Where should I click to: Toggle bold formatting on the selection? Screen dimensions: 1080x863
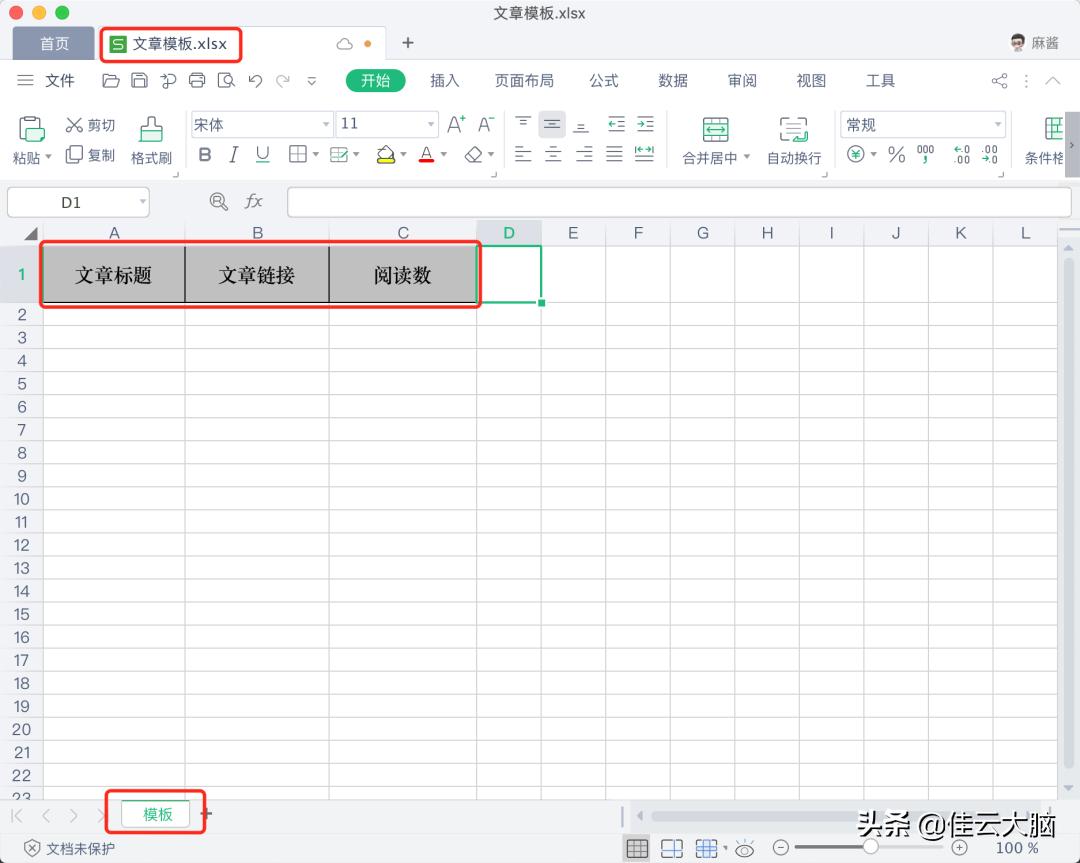205,155
